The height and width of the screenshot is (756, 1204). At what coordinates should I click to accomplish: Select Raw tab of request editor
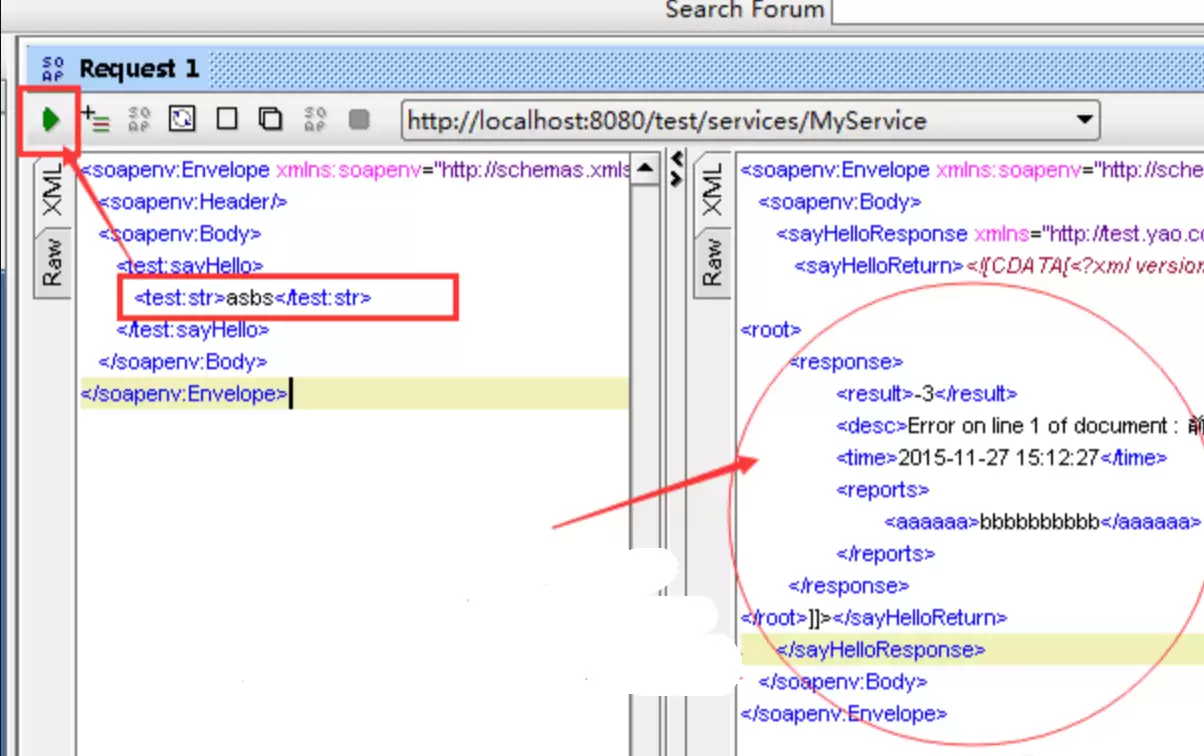click(52, 261)
